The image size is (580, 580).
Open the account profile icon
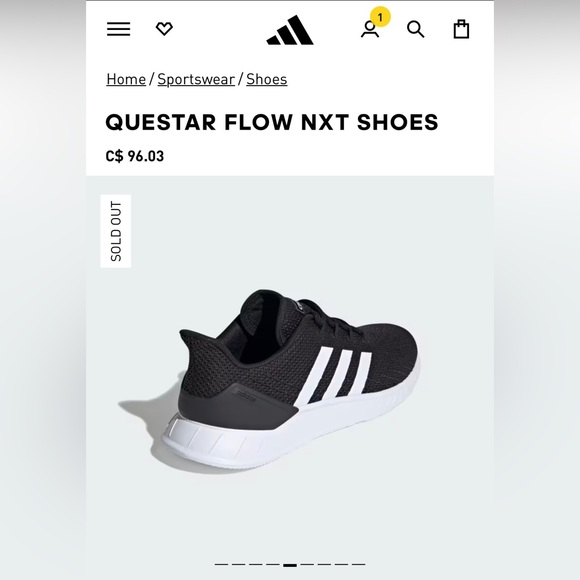370,30
